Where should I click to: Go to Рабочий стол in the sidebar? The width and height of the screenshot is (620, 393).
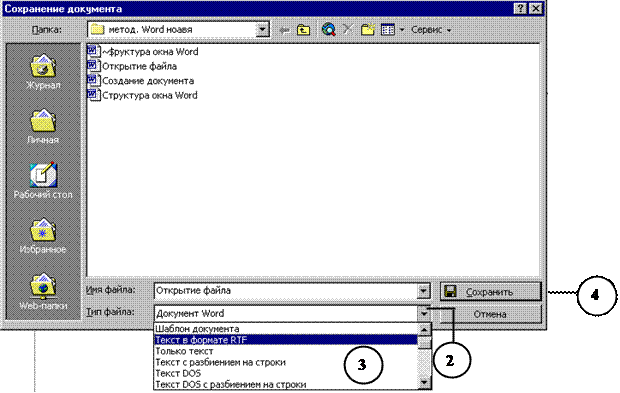pyautogui.click(x=43, y=181)
